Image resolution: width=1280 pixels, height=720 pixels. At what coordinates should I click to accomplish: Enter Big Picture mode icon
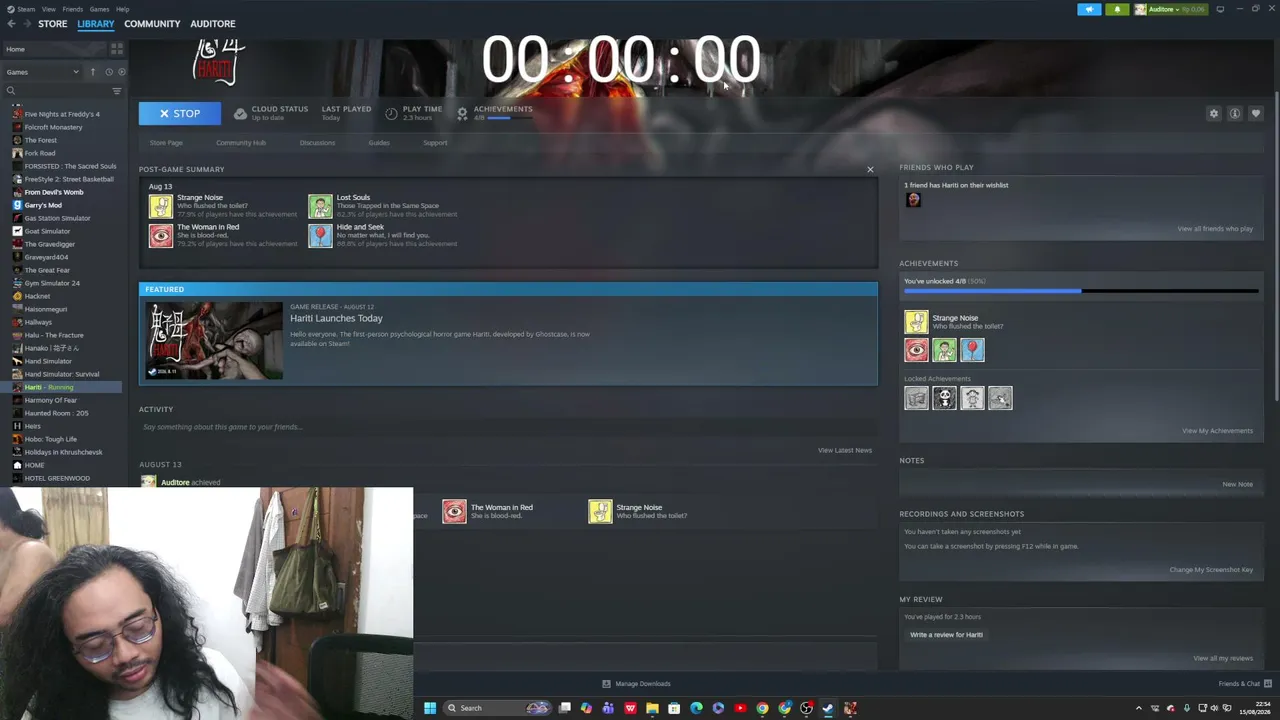tap(1220, 9)
